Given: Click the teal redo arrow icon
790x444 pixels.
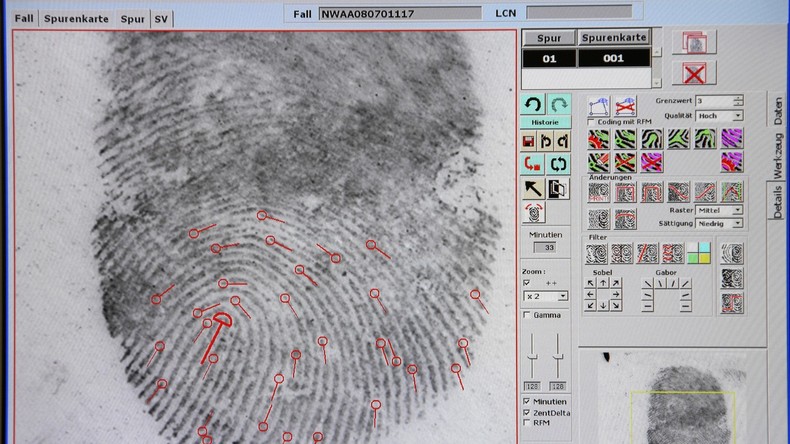Looking at the screenshot, I should pos(559,105).
